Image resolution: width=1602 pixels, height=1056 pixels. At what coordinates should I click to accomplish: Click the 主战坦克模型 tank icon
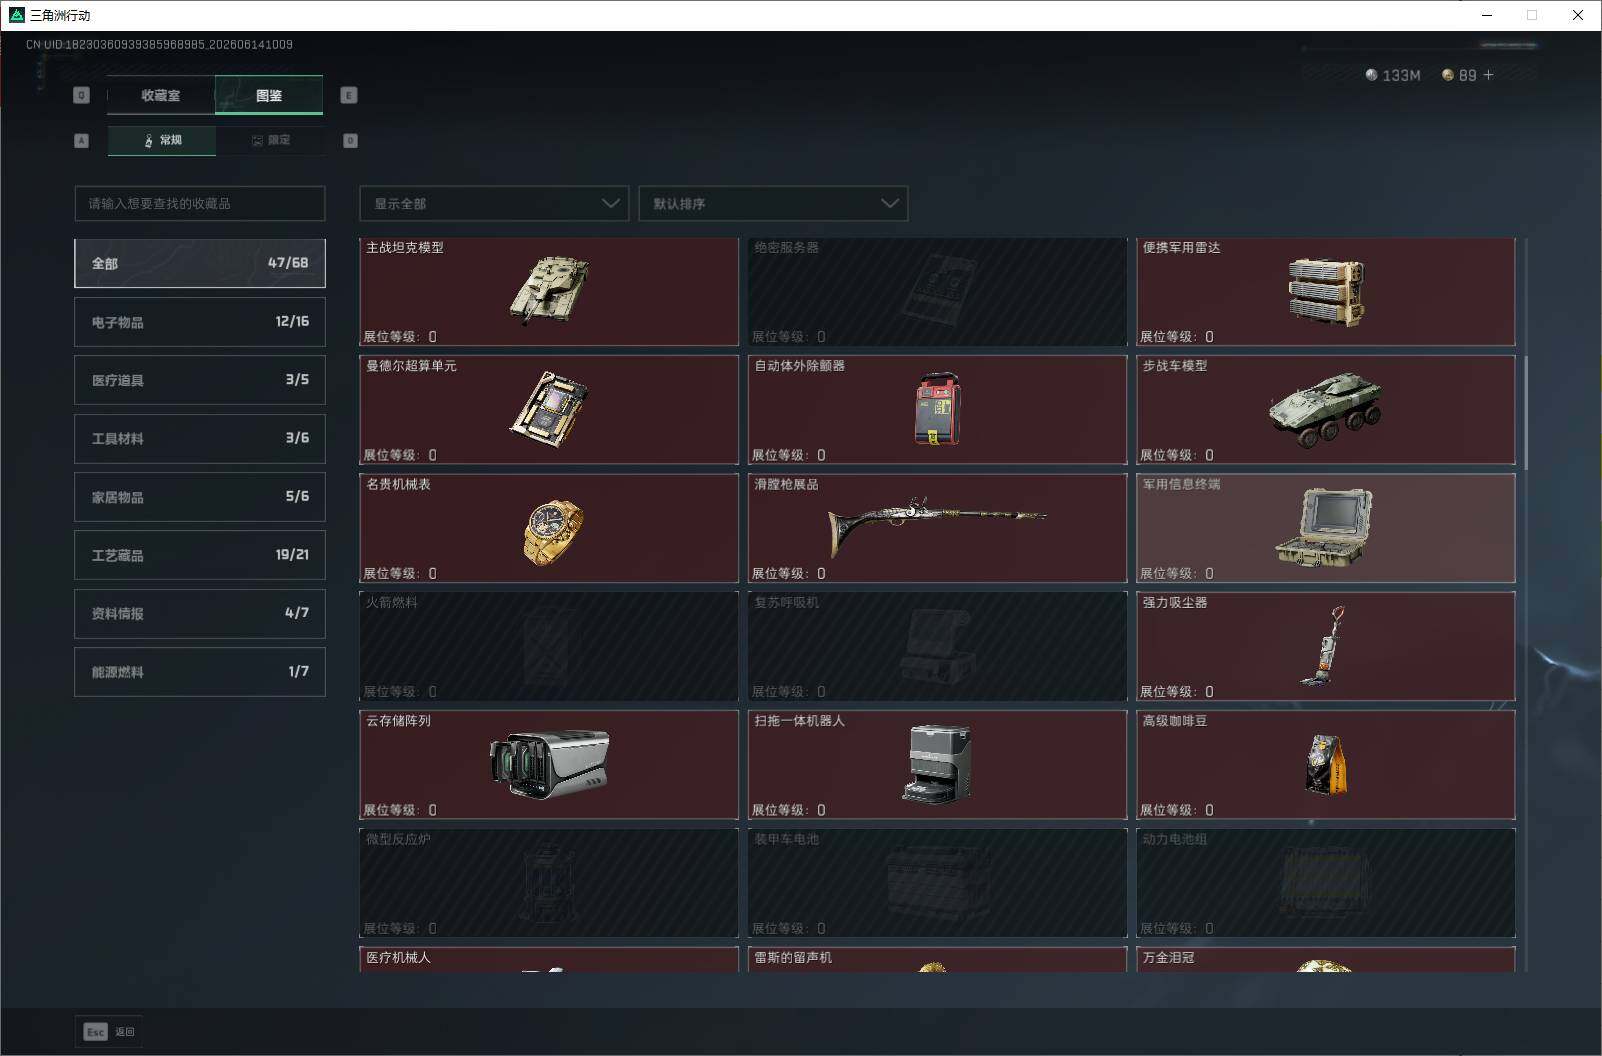coord(549,291)
